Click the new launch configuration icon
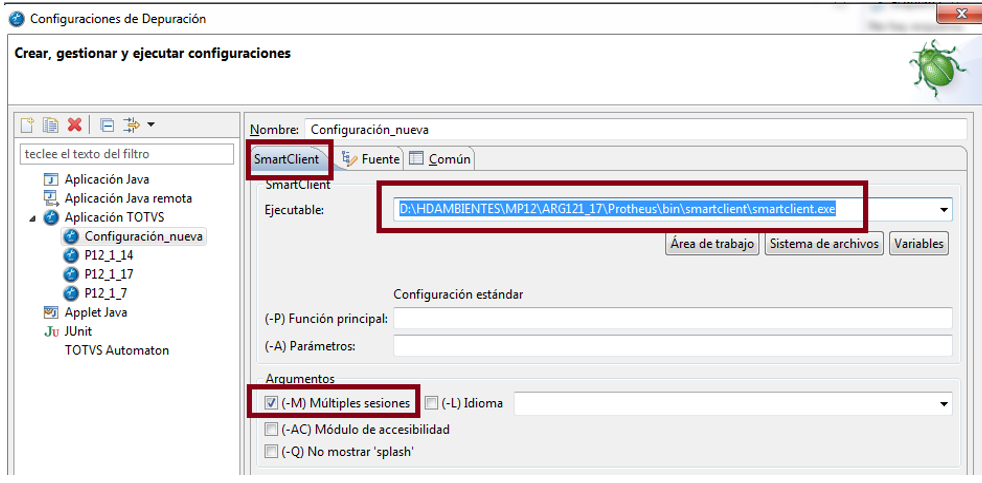982x483 pixels. tap(26, 125)
